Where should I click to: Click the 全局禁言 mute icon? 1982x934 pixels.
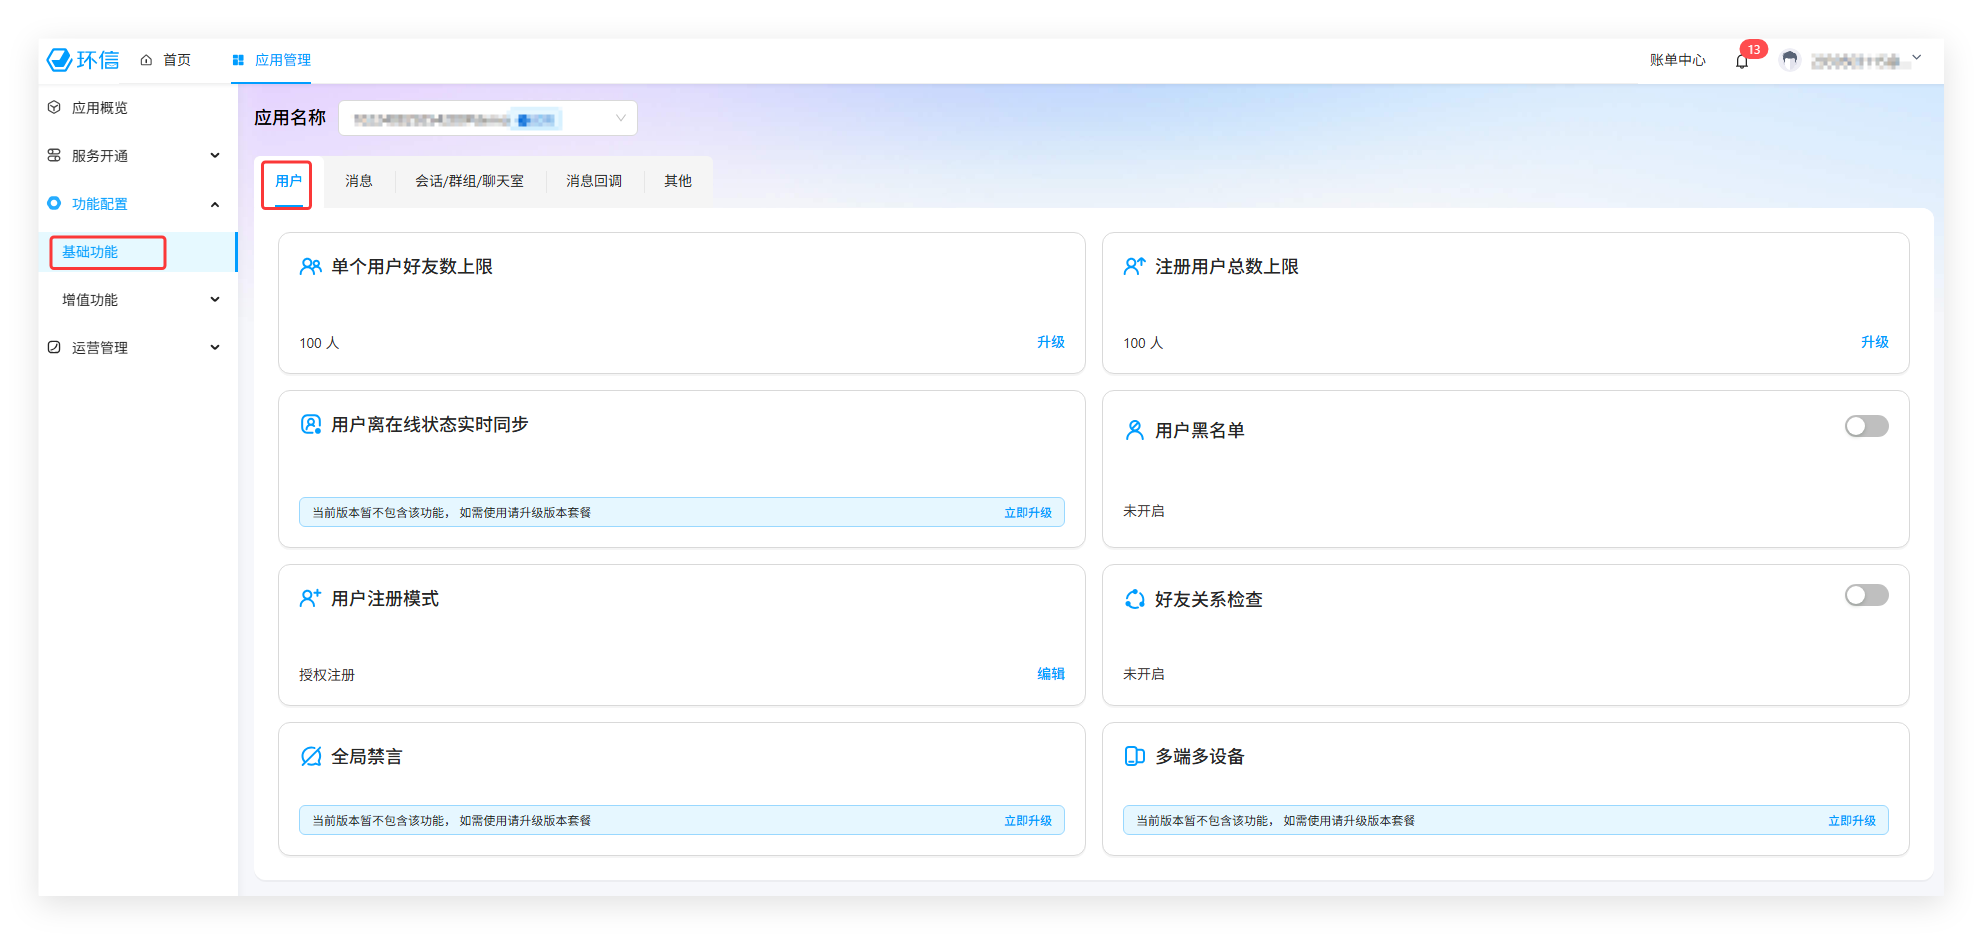pos(311,756)
